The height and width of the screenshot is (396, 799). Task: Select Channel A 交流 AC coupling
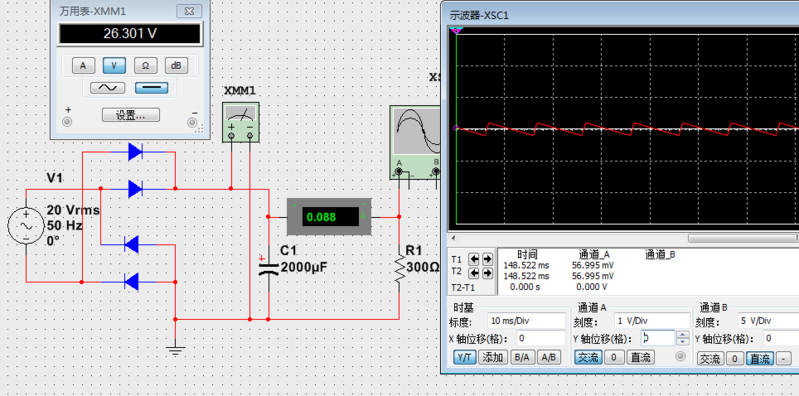(x=589, y=358)
